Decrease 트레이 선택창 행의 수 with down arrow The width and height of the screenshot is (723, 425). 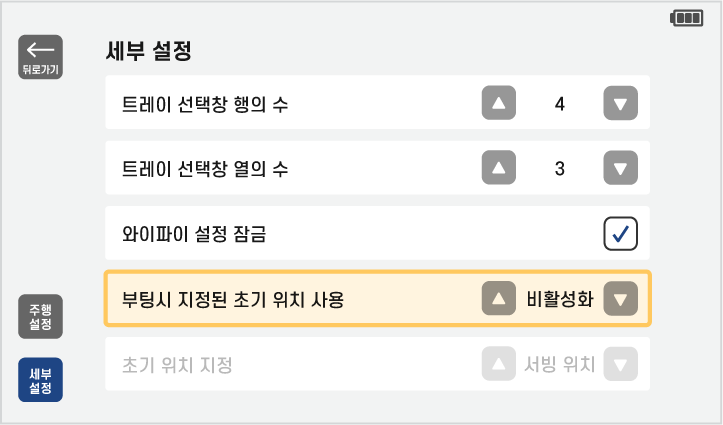(621, 102)
